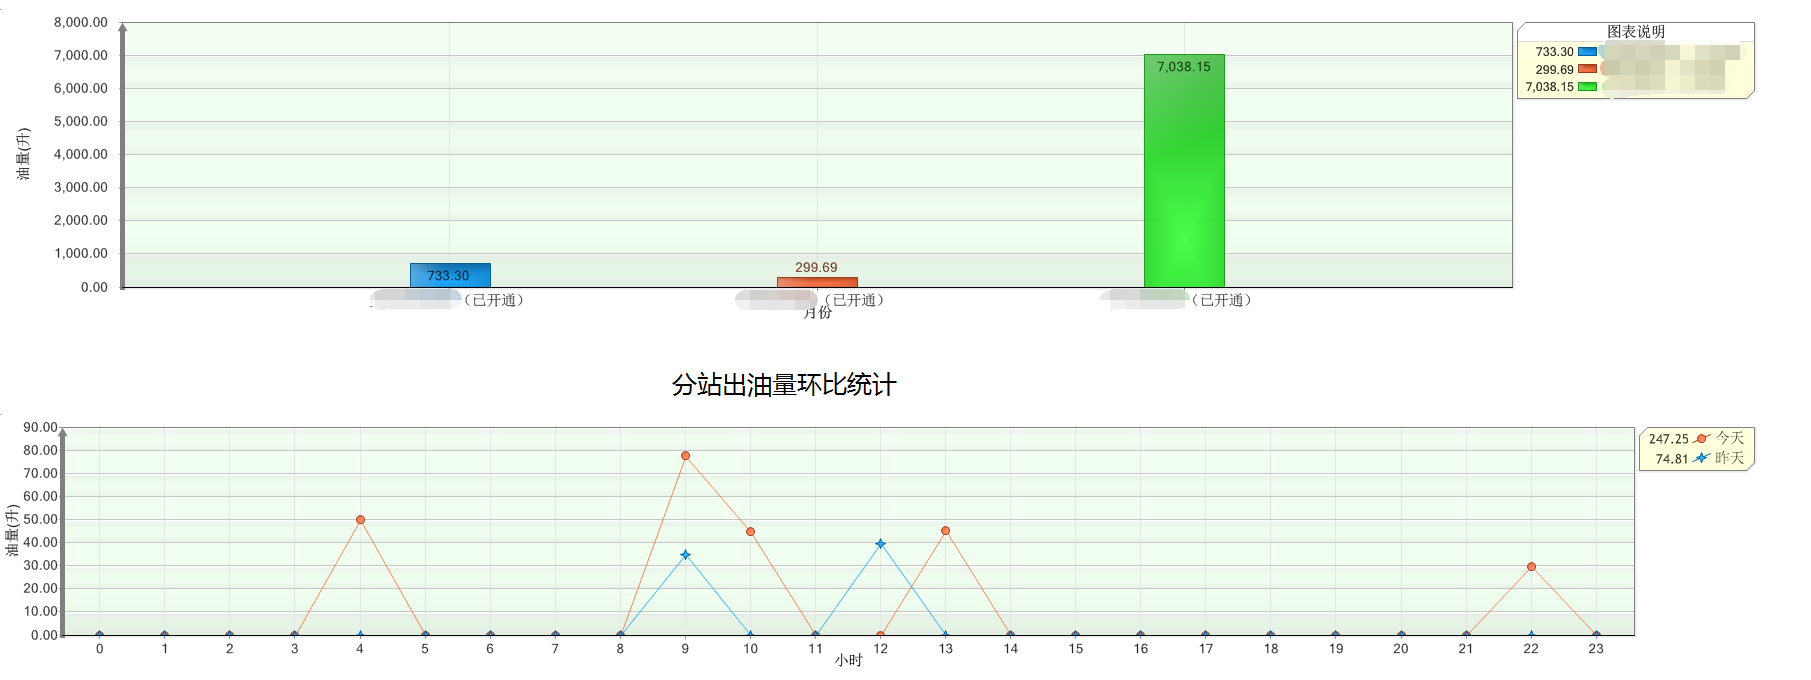Click hour 23 on the x-axis
The image size is (1811, 680).
click(x=1596, y=649)
